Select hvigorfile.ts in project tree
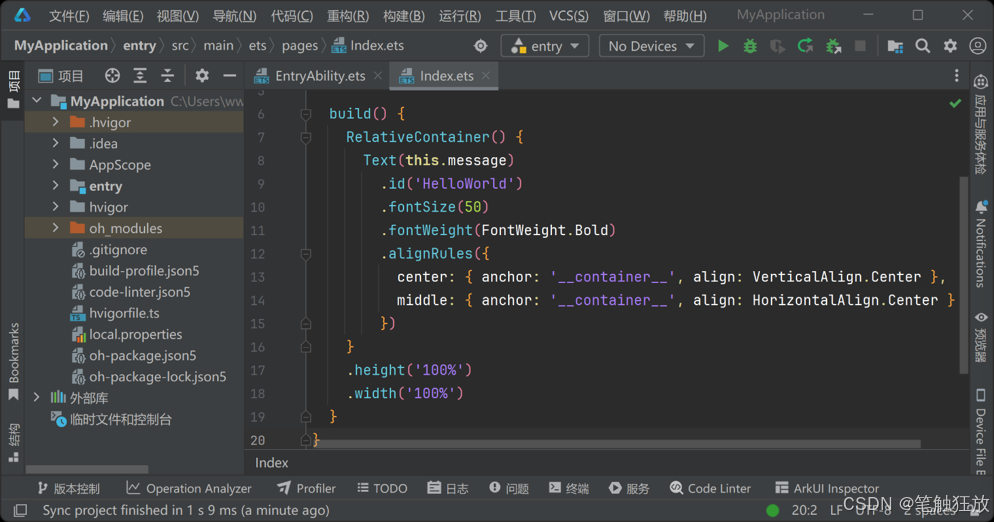This screenshot has width=994, height=522. pos(124,313)
